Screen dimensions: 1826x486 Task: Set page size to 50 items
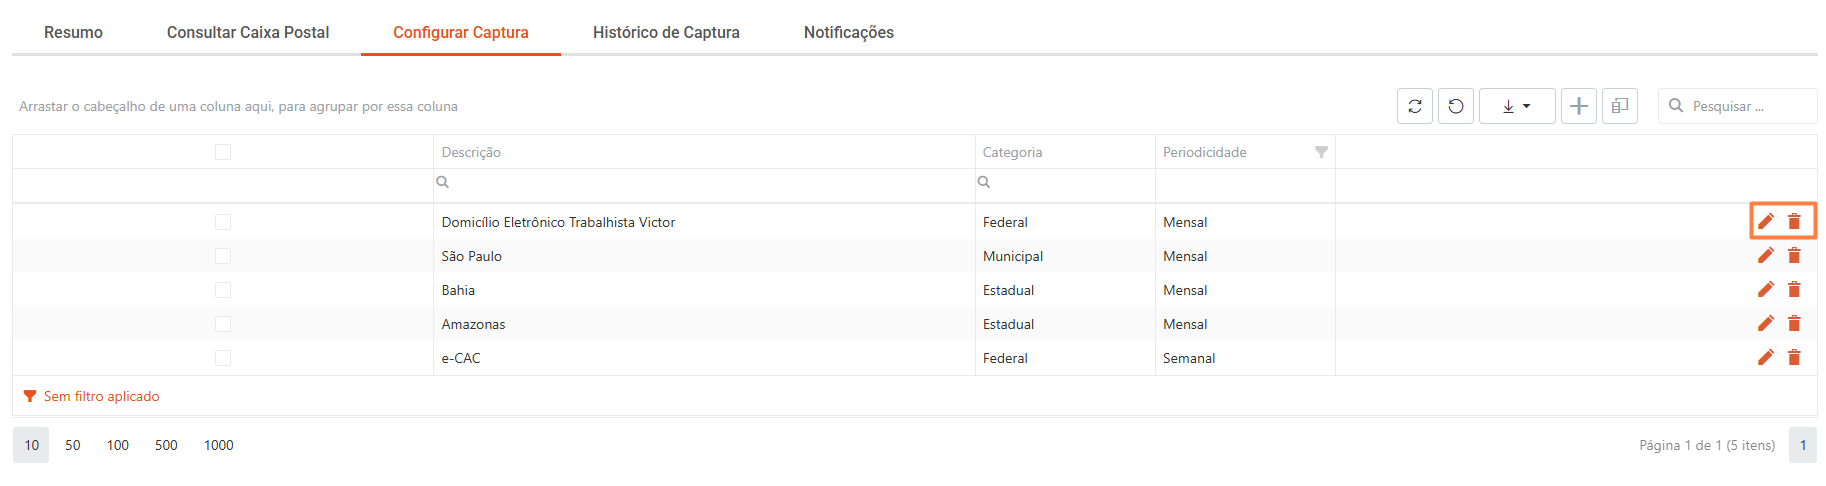tap(73, 445)
